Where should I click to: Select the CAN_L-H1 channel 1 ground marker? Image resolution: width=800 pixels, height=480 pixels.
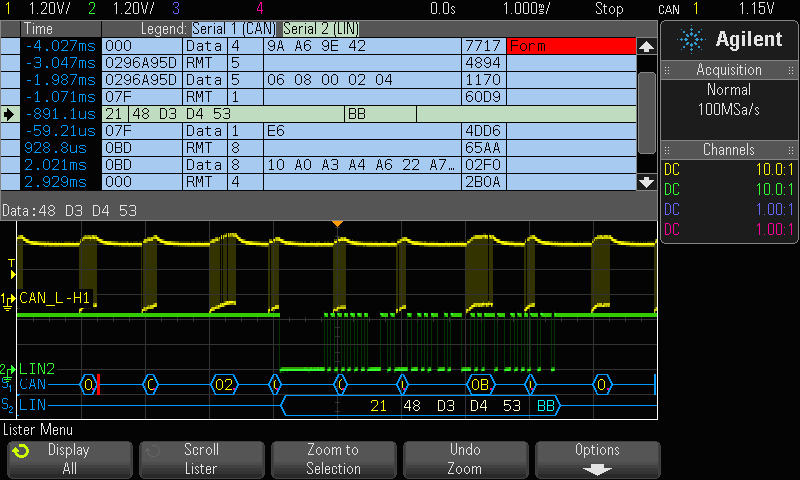[x=8, y=299]
